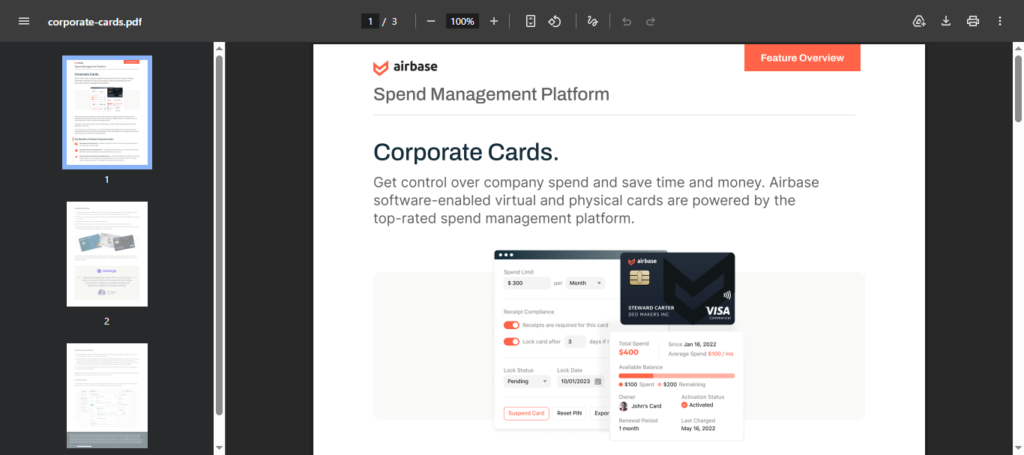Print the document
This screenshot has height=455, width=1024.
tap(973, 21)
